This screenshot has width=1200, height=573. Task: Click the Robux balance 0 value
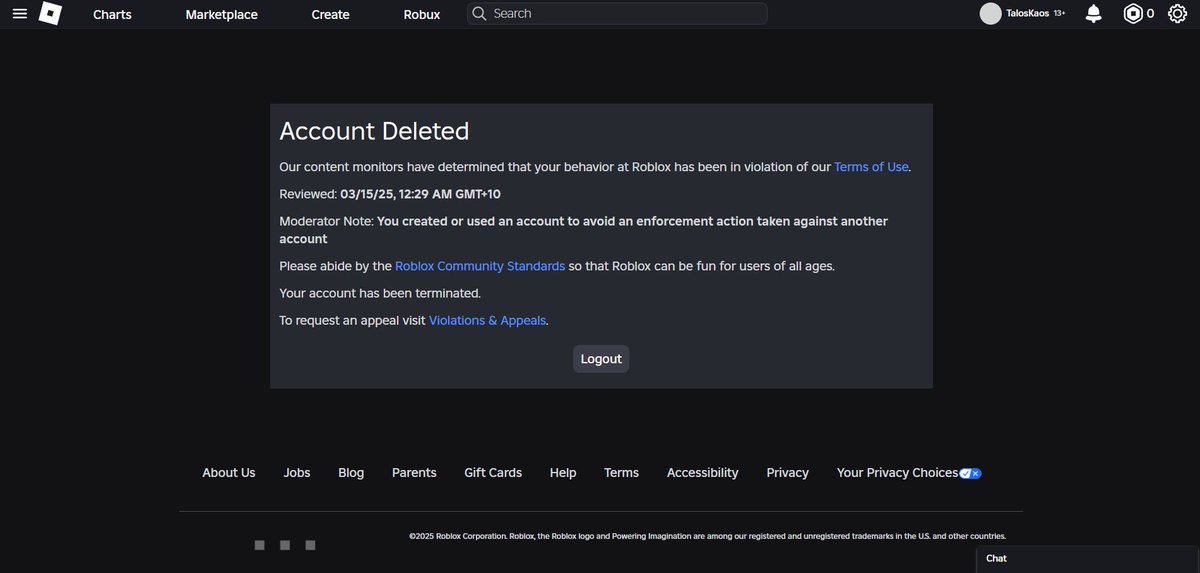(x=1150, y=14)
